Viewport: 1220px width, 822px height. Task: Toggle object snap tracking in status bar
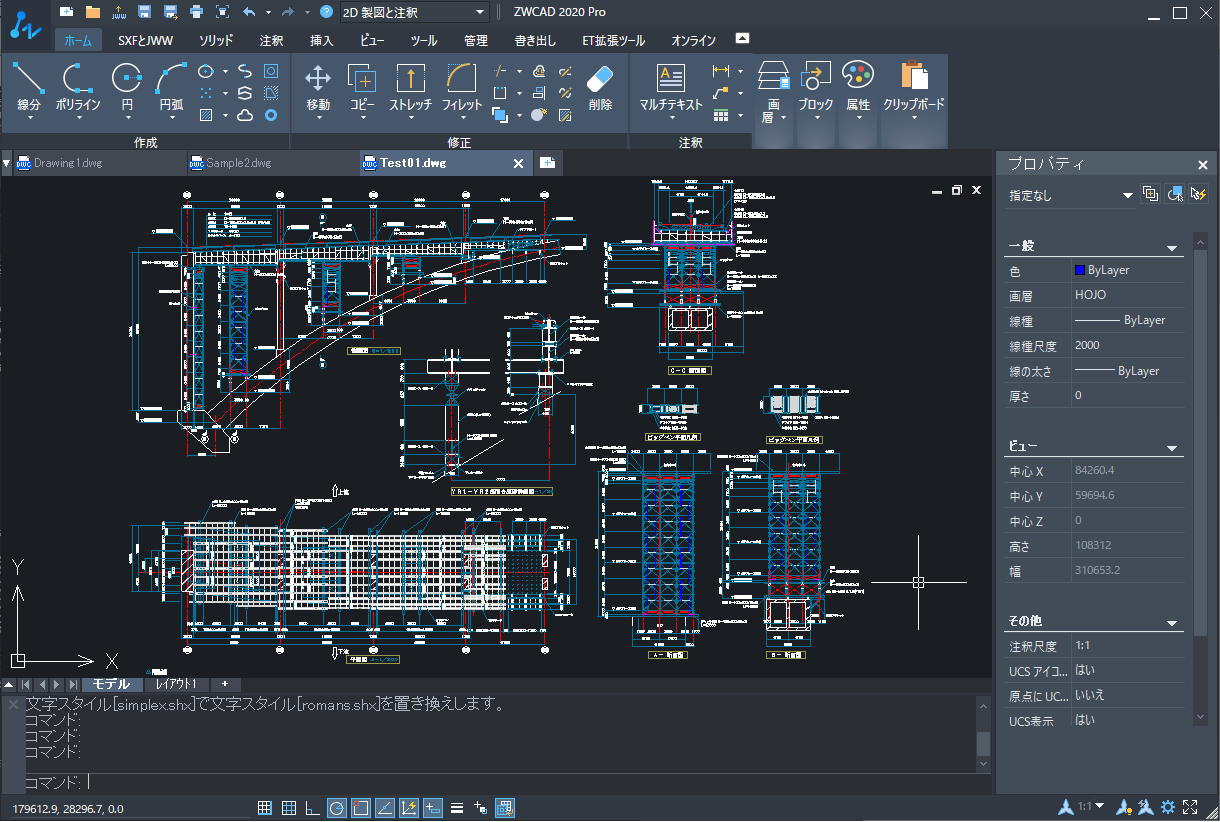385,808
